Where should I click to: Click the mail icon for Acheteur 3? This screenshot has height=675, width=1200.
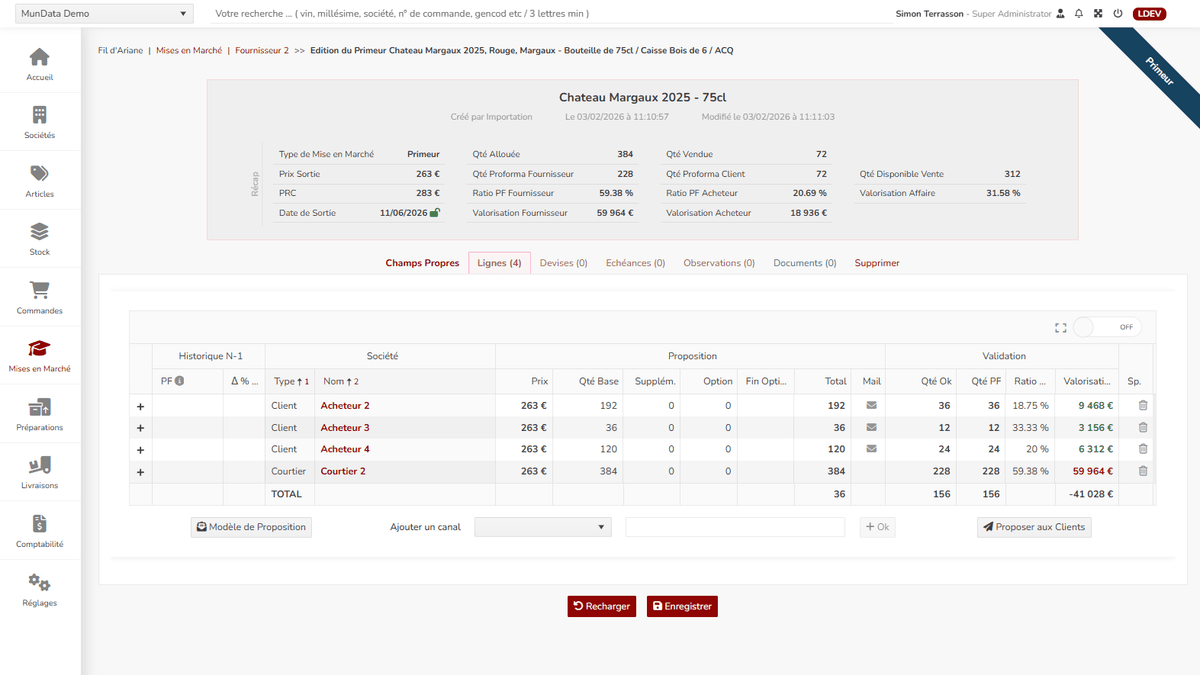pos(871,428)
